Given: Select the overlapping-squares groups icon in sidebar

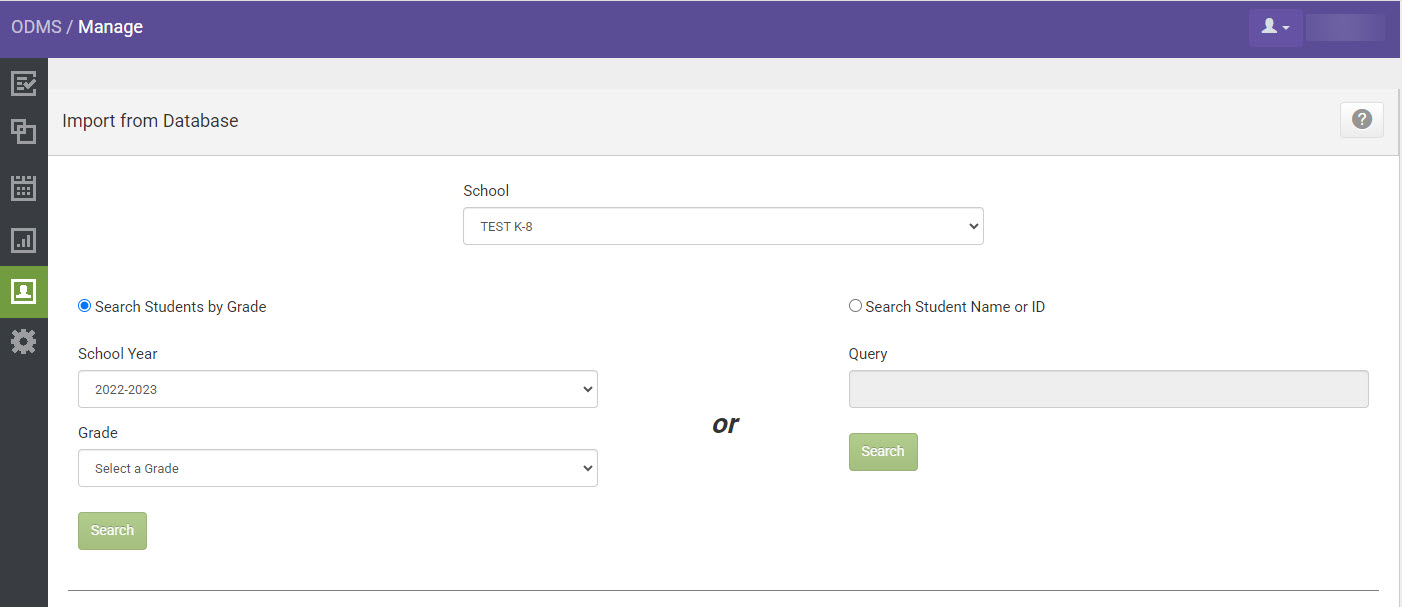Looking at the screenshot, I should 24,131.
